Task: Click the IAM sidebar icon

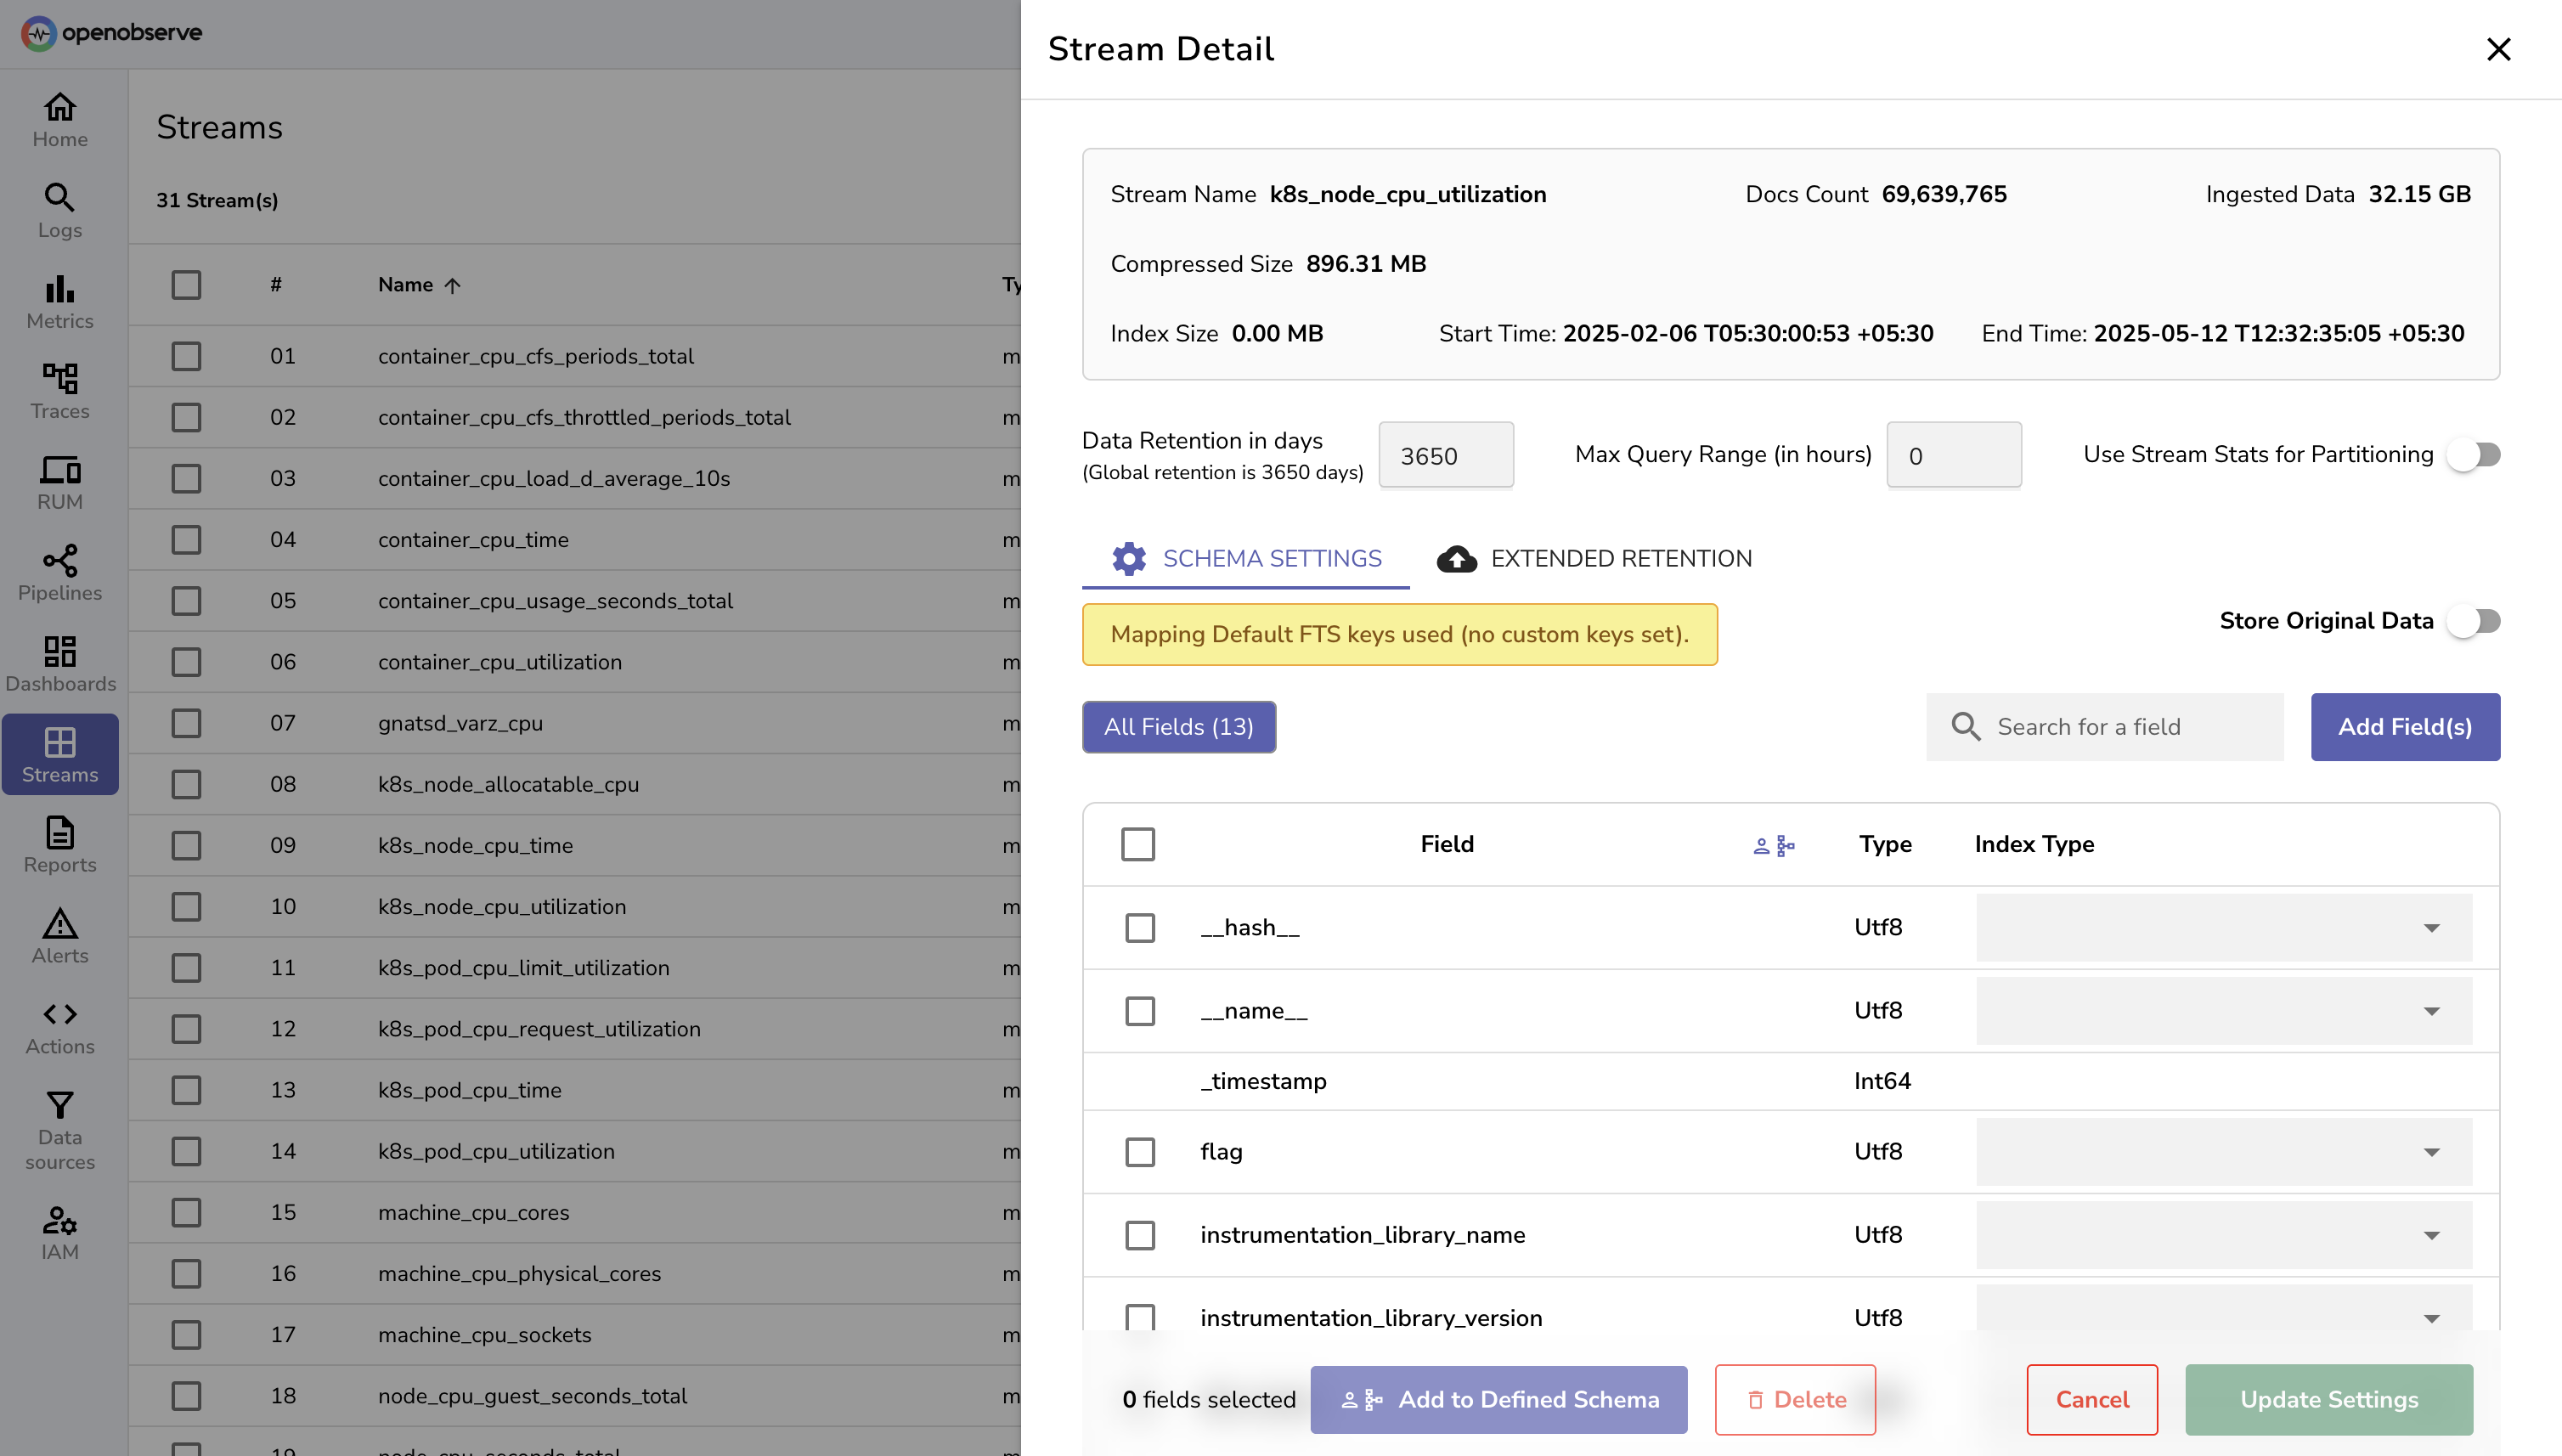Action: (60, 1221)
